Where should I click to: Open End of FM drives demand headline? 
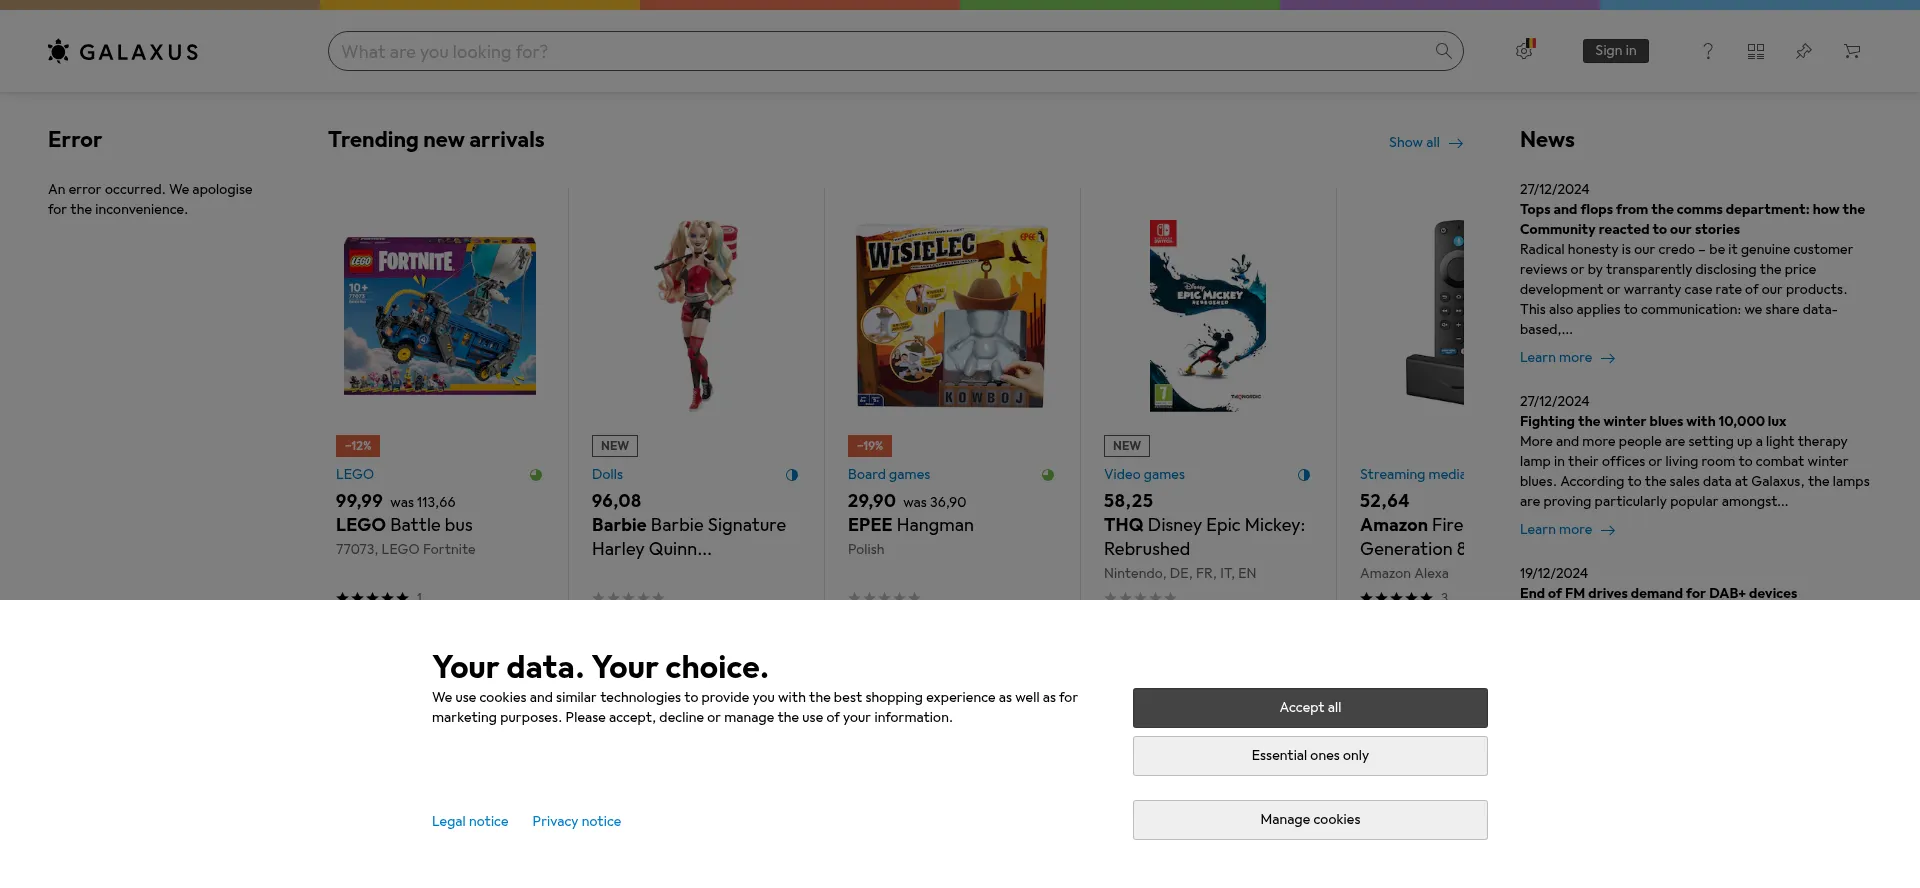[x=1658, y=594]
